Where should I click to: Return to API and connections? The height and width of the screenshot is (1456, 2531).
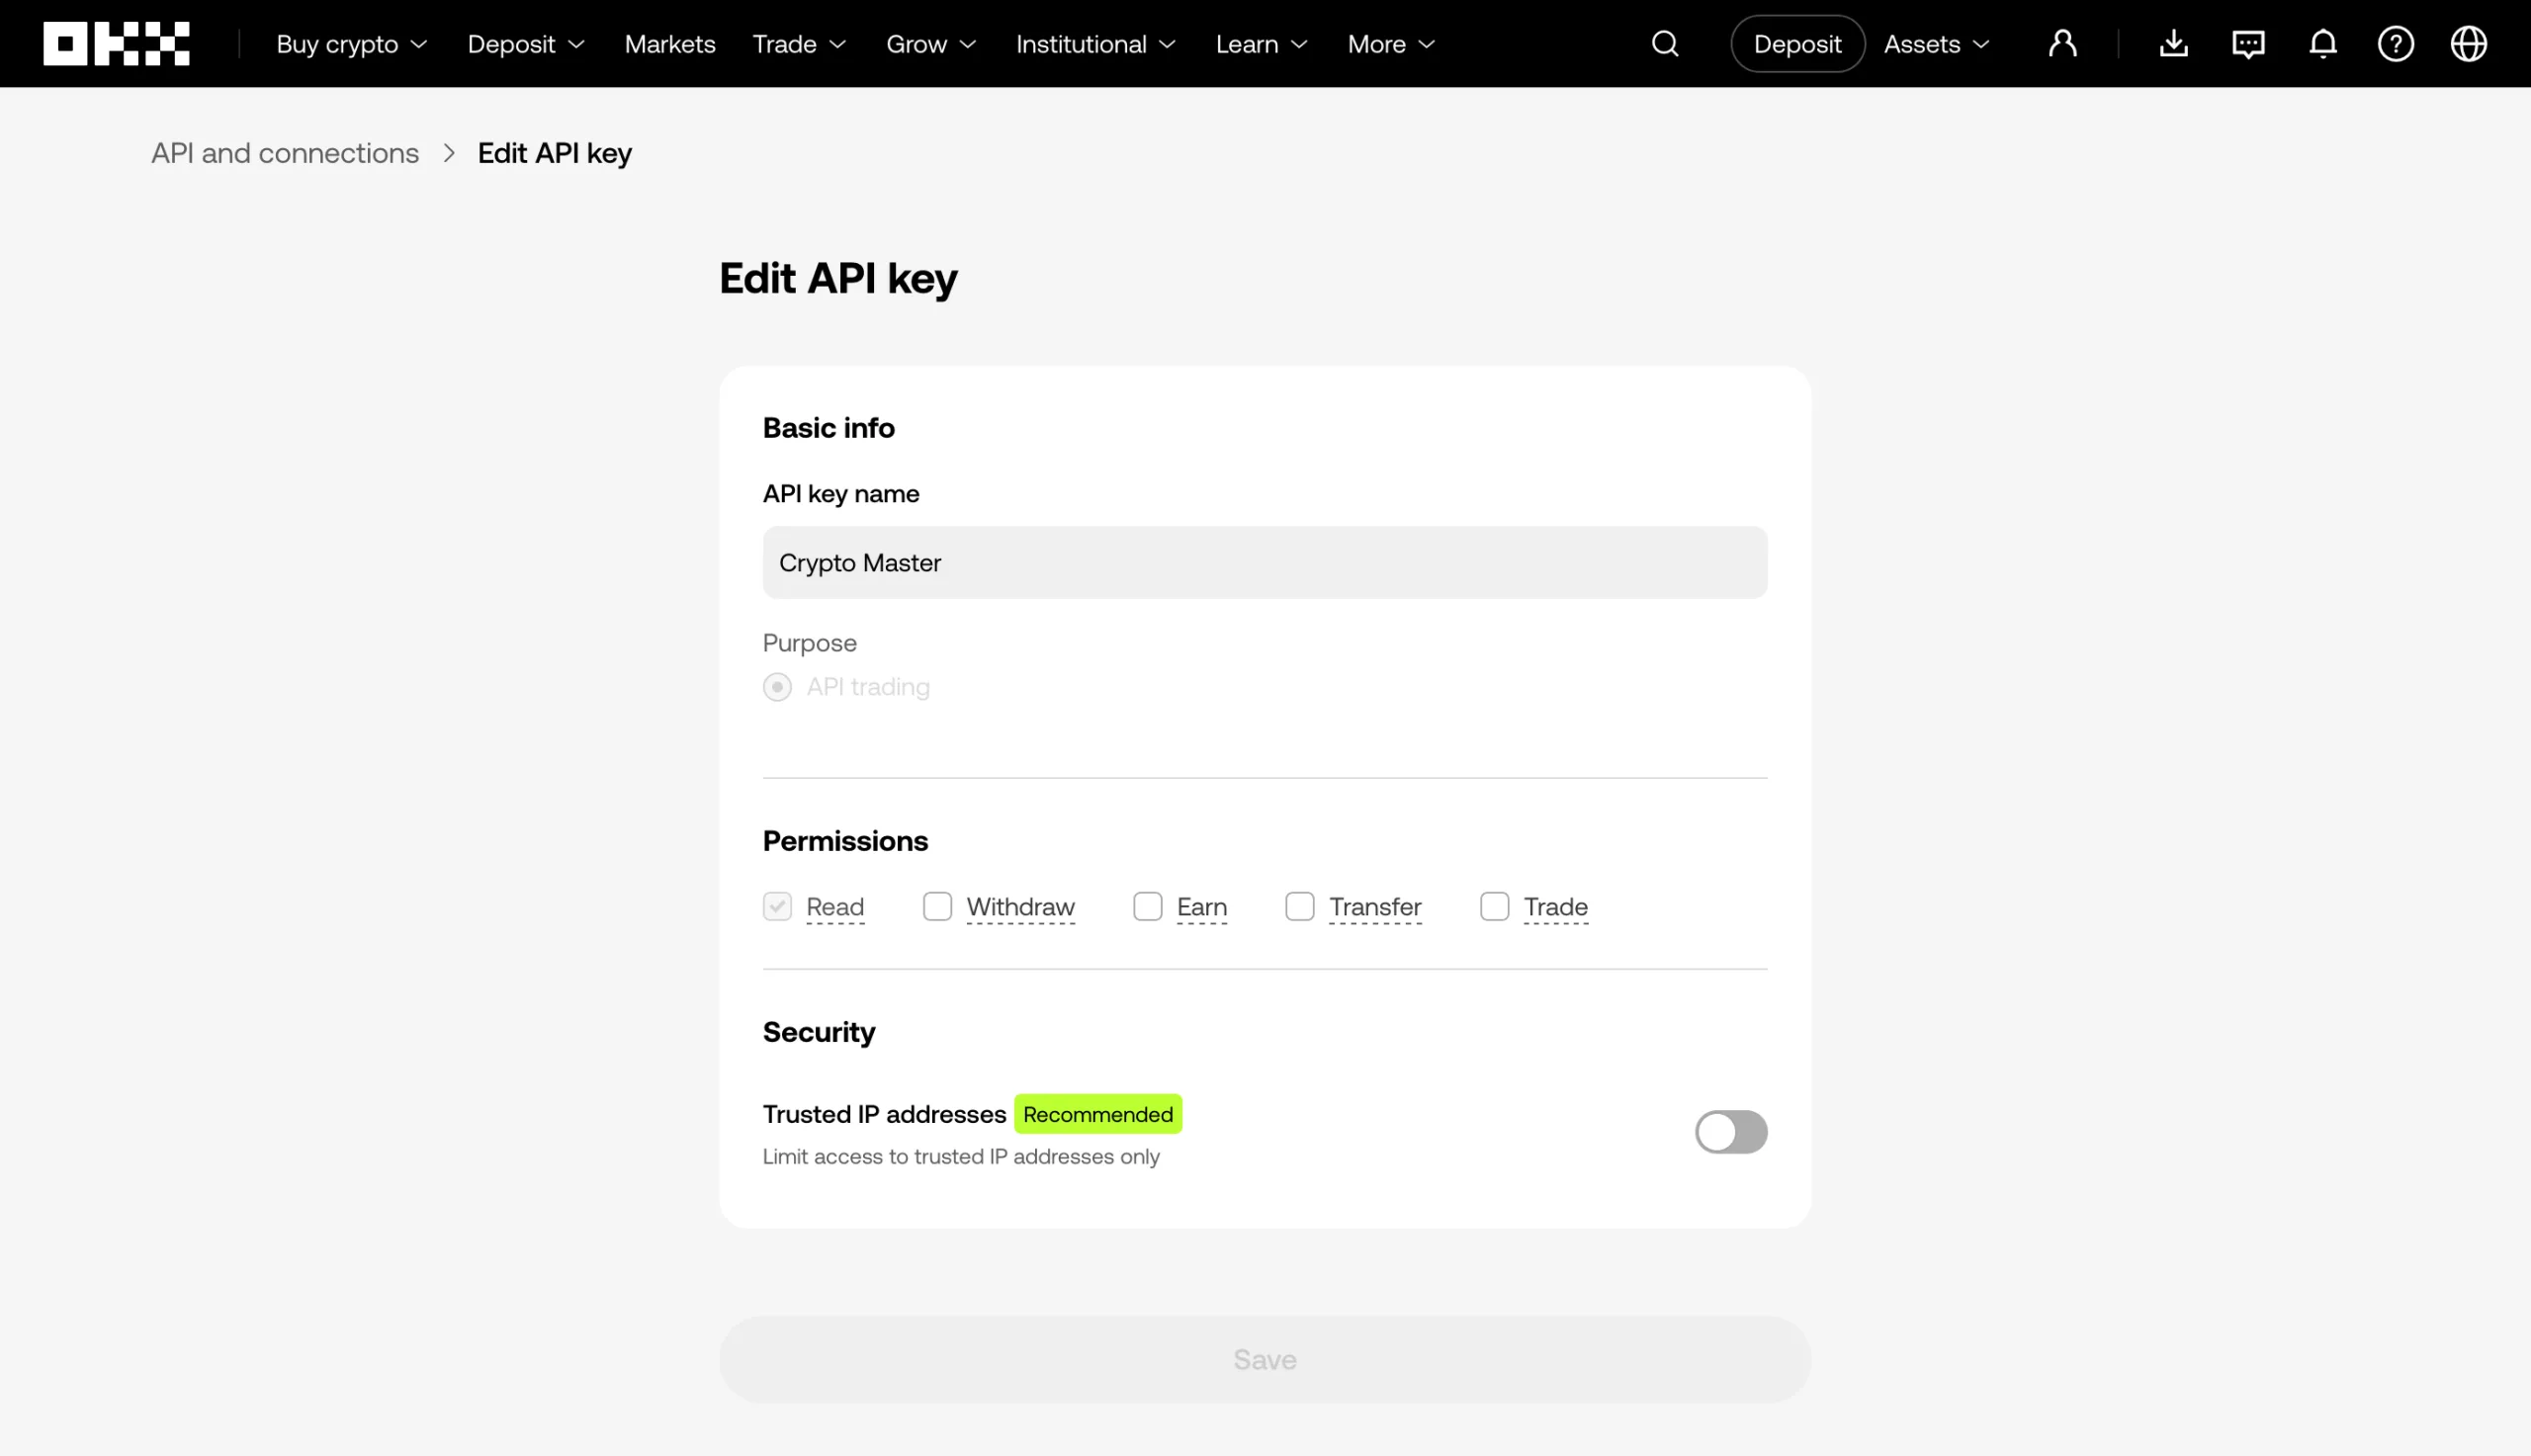pos(285,153)
